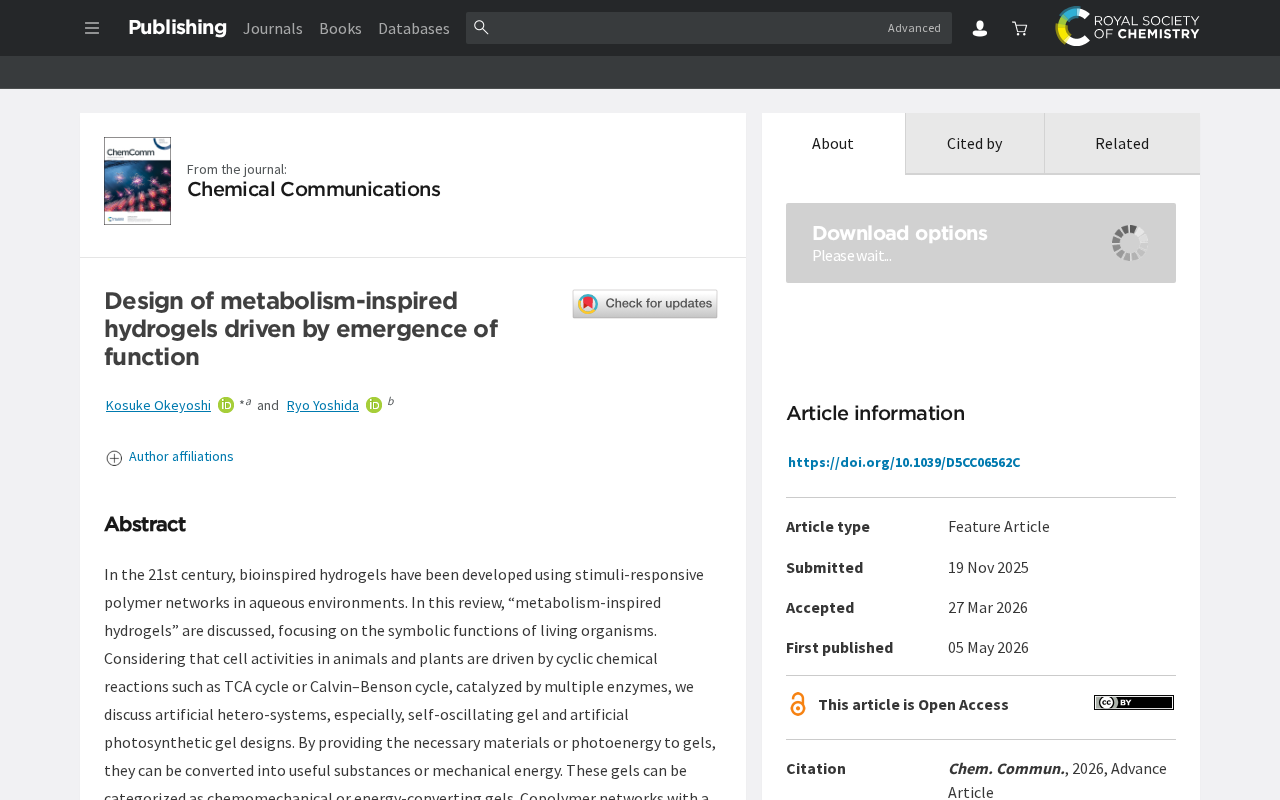The width and height of the screenshot is (1280, 800).
Task: Open Advanced search
Action: tap(914, 28)
